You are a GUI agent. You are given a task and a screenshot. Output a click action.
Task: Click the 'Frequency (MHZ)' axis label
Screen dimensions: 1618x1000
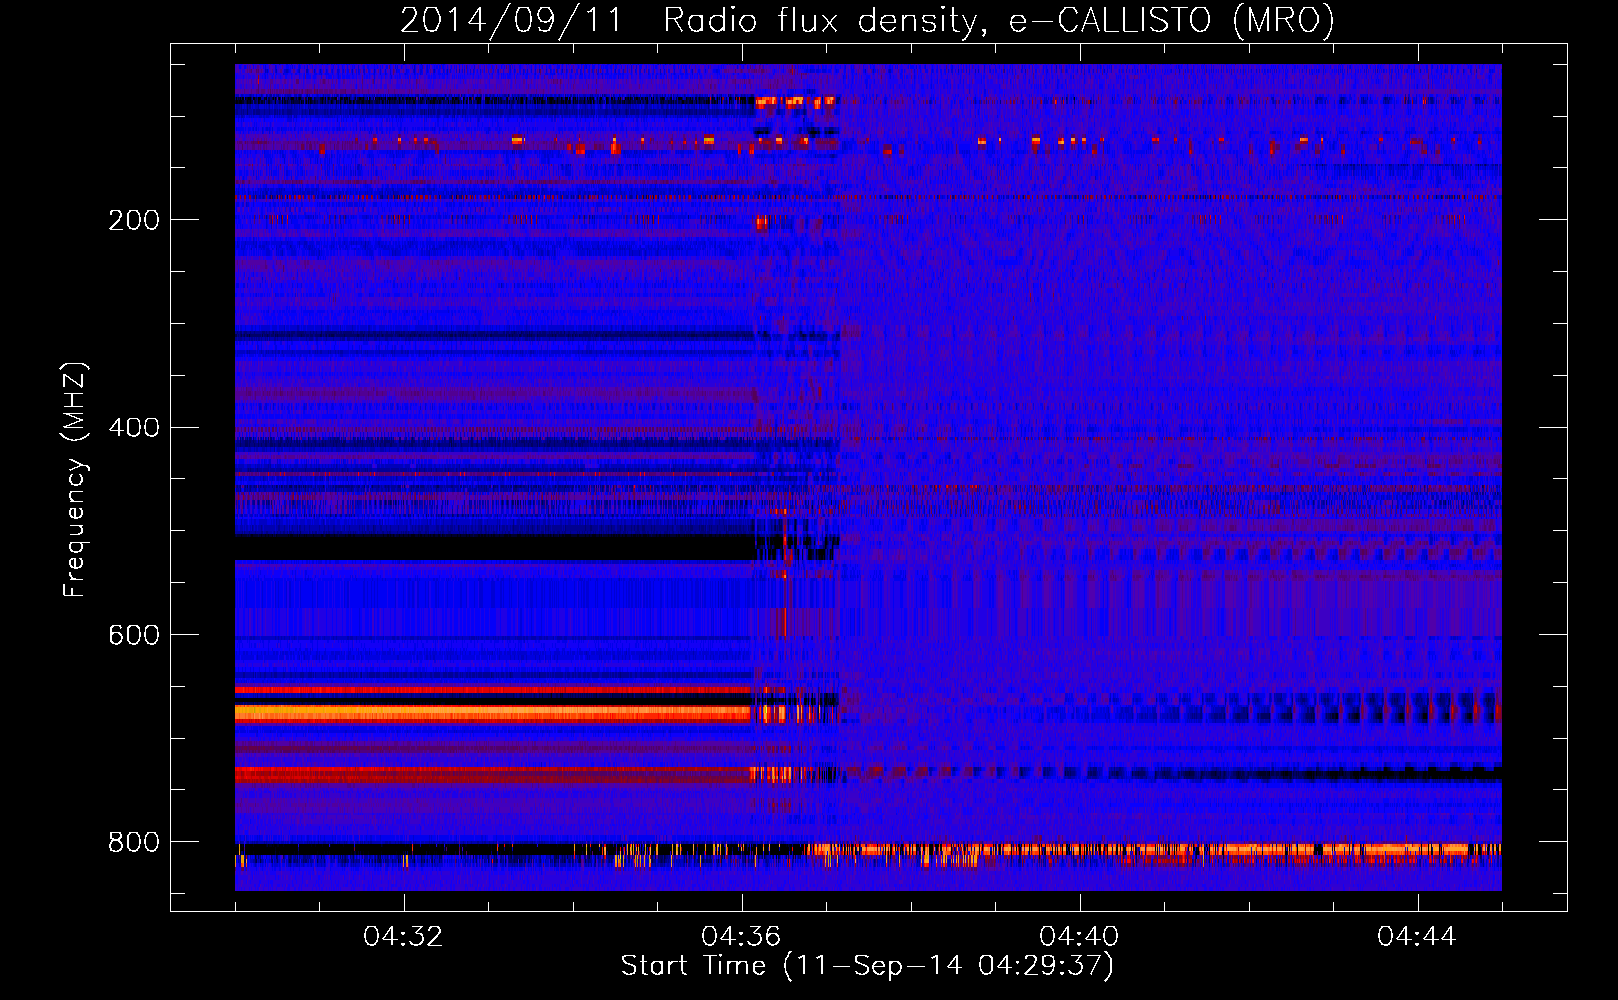tap(75, 480)
